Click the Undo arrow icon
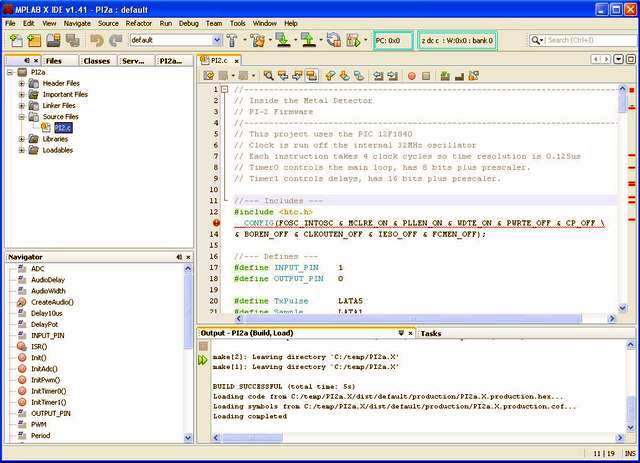Image resolution: width=640 pixels, height=463 pixels. click(97, 40)
